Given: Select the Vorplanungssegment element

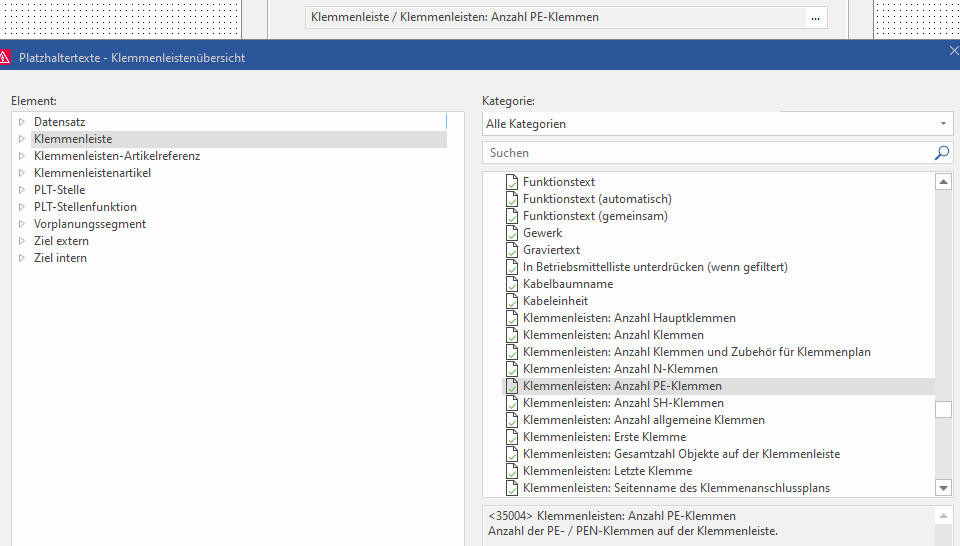Looking at the screenshot, I should tap(89, 224).
